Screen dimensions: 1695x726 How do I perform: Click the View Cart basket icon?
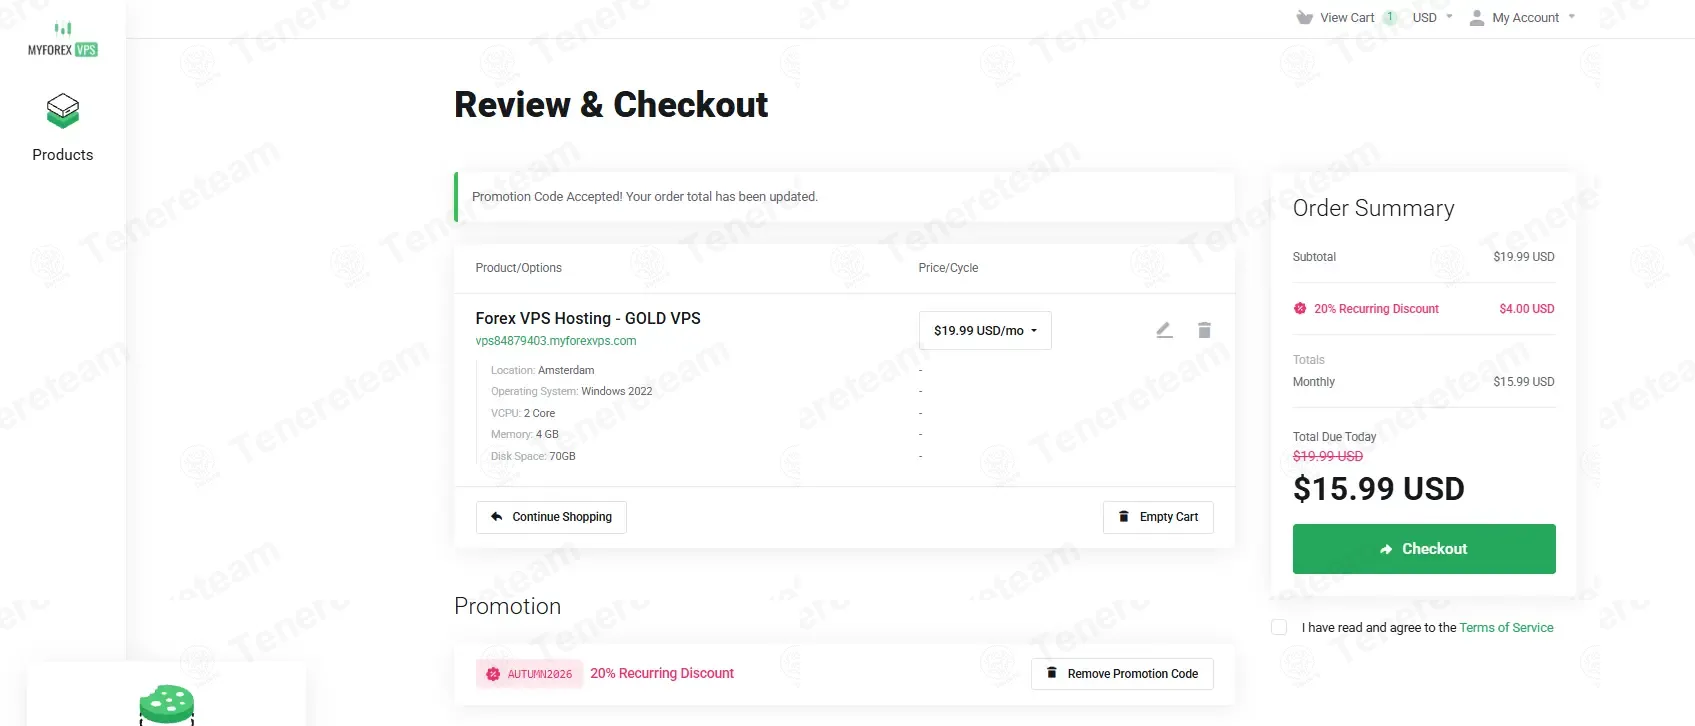point(1304,18)
